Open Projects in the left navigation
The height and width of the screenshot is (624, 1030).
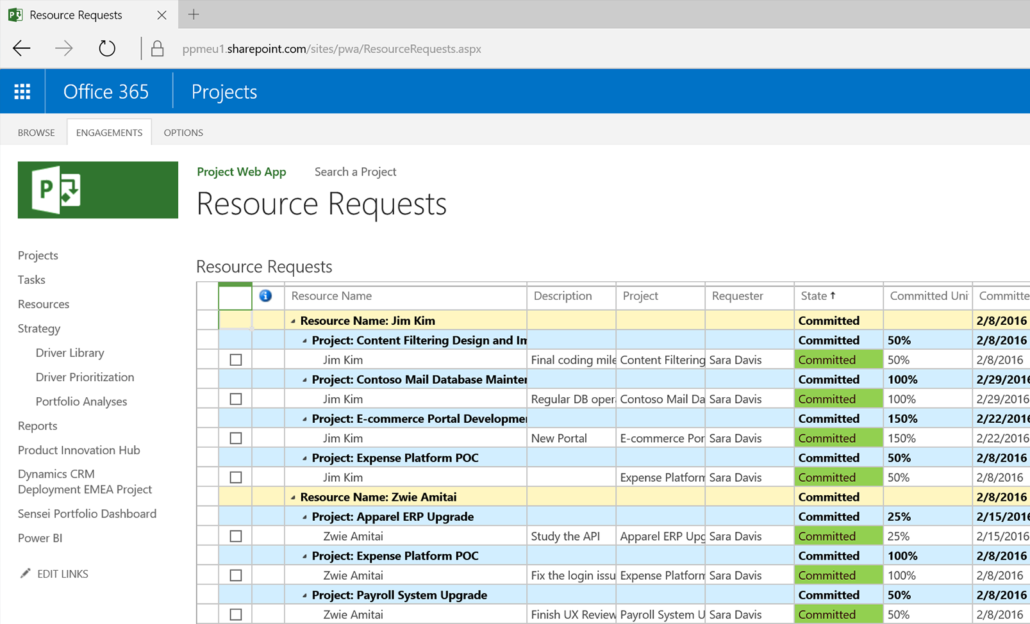[x=38, y=255]
